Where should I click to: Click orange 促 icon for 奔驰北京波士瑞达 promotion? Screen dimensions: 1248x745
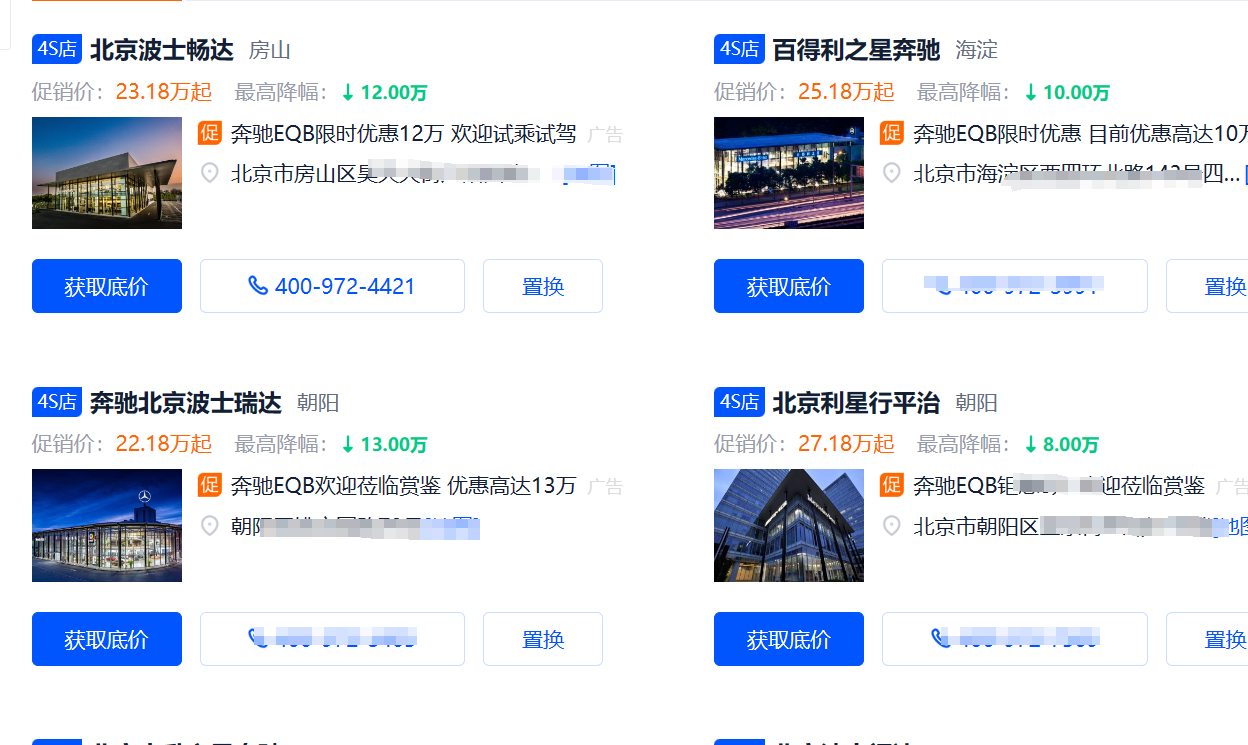tap(209, 486)
